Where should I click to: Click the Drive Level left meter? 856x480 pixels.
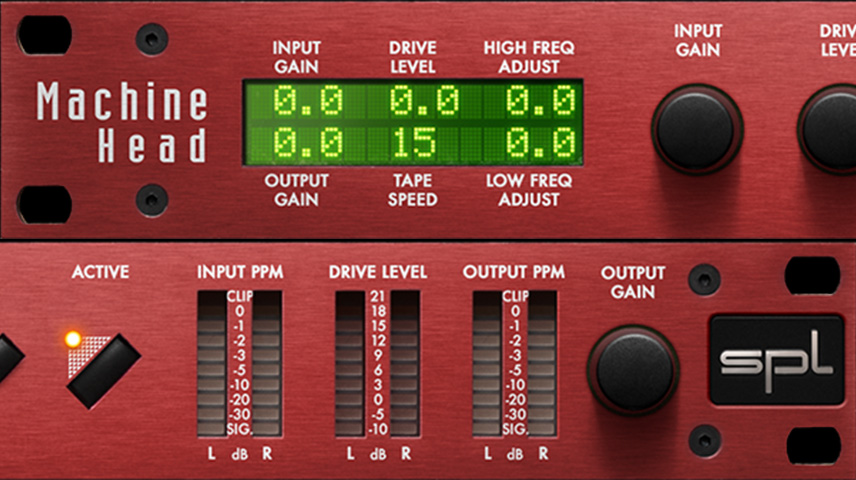(x=350, y=364)
